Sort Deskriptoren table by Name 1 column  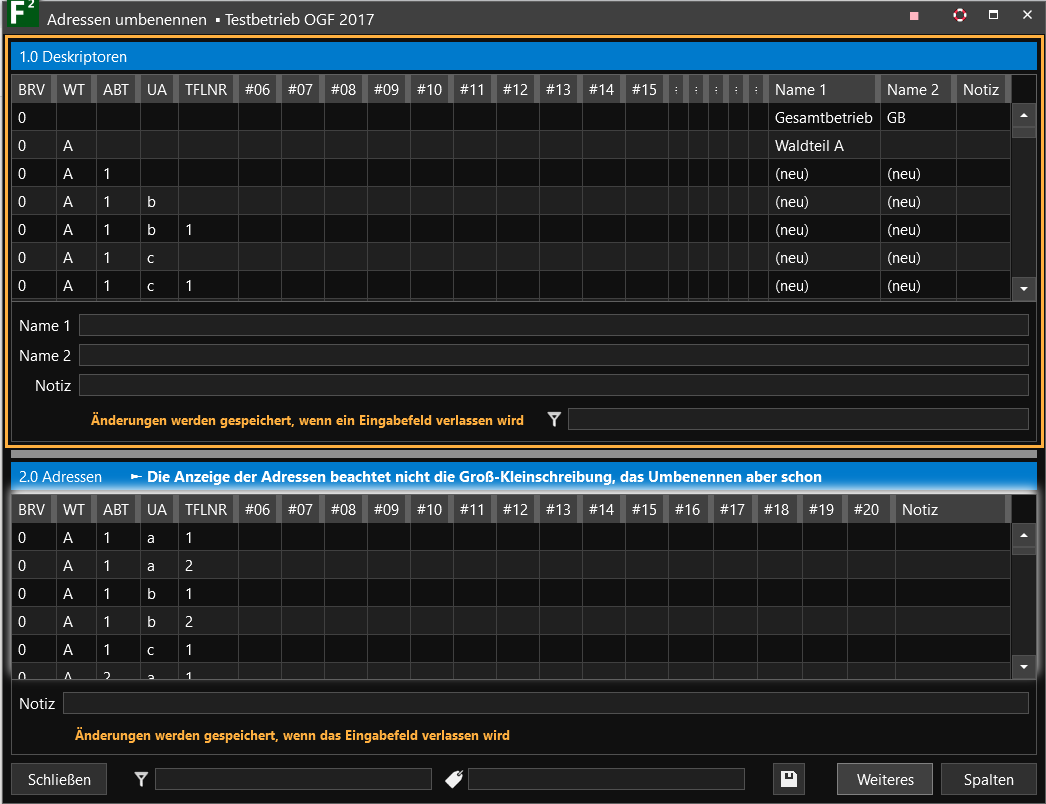(x=823, y=90)
